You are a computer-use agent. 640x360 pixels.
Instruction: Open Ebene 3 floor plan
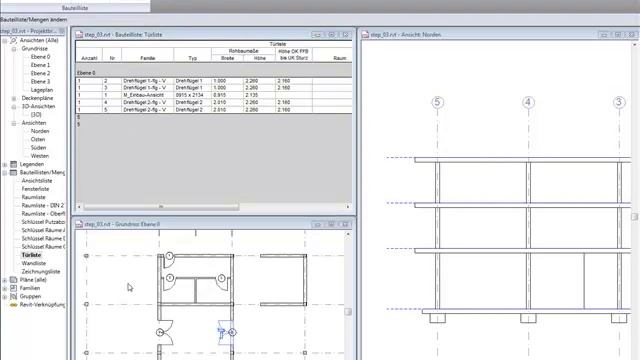click(40, 82)
